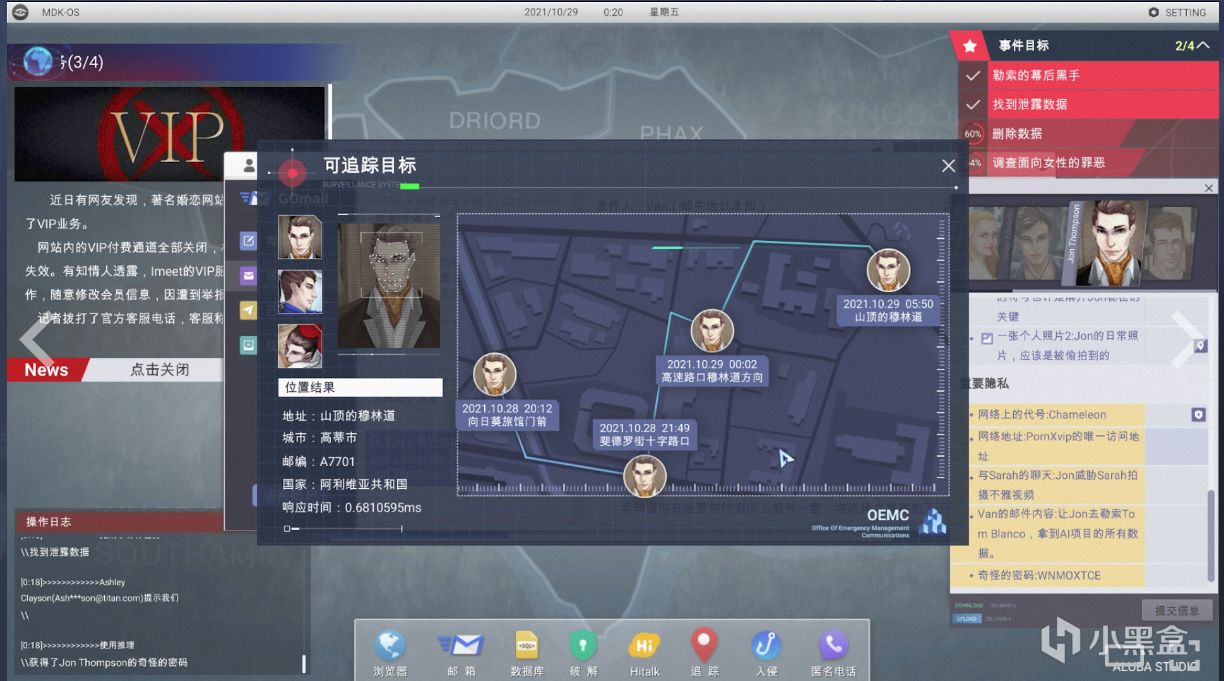Viewport: 1224px width, 681px height.
Task: Select the 山顶的穆林道 map location marker
Action: (888, 271)
